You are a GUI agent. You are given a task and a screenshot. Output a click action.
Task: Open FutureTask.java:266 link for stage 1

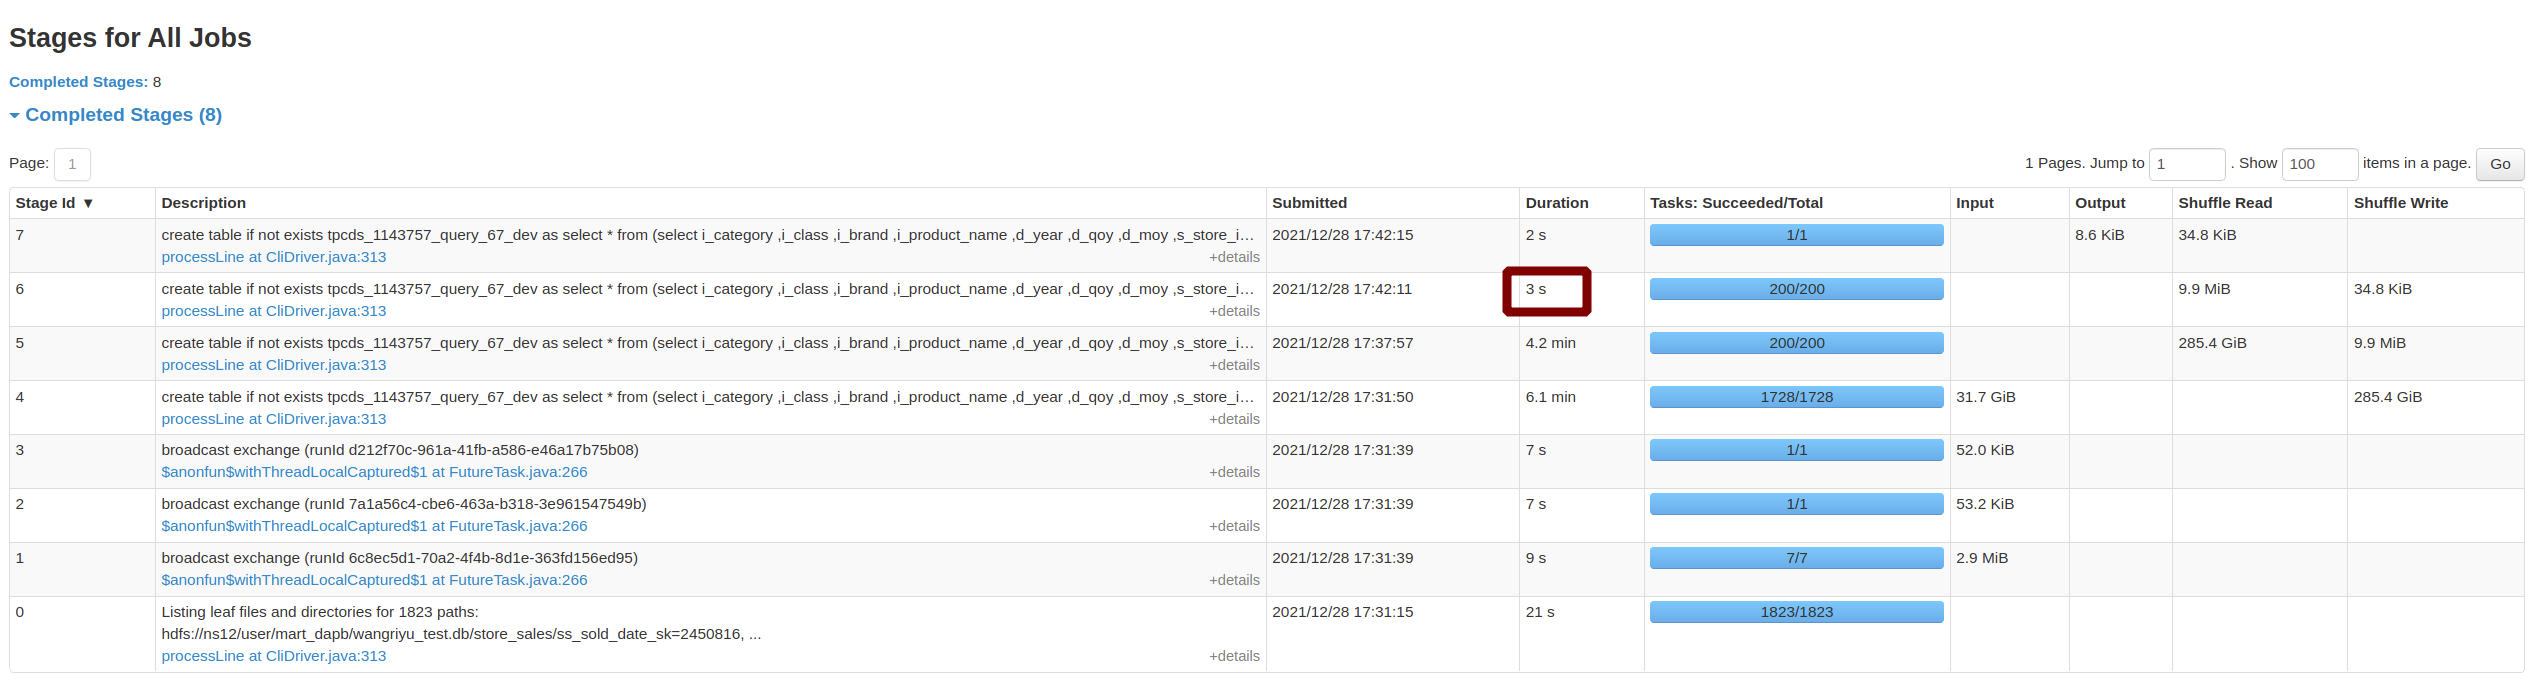coord(374,580)
